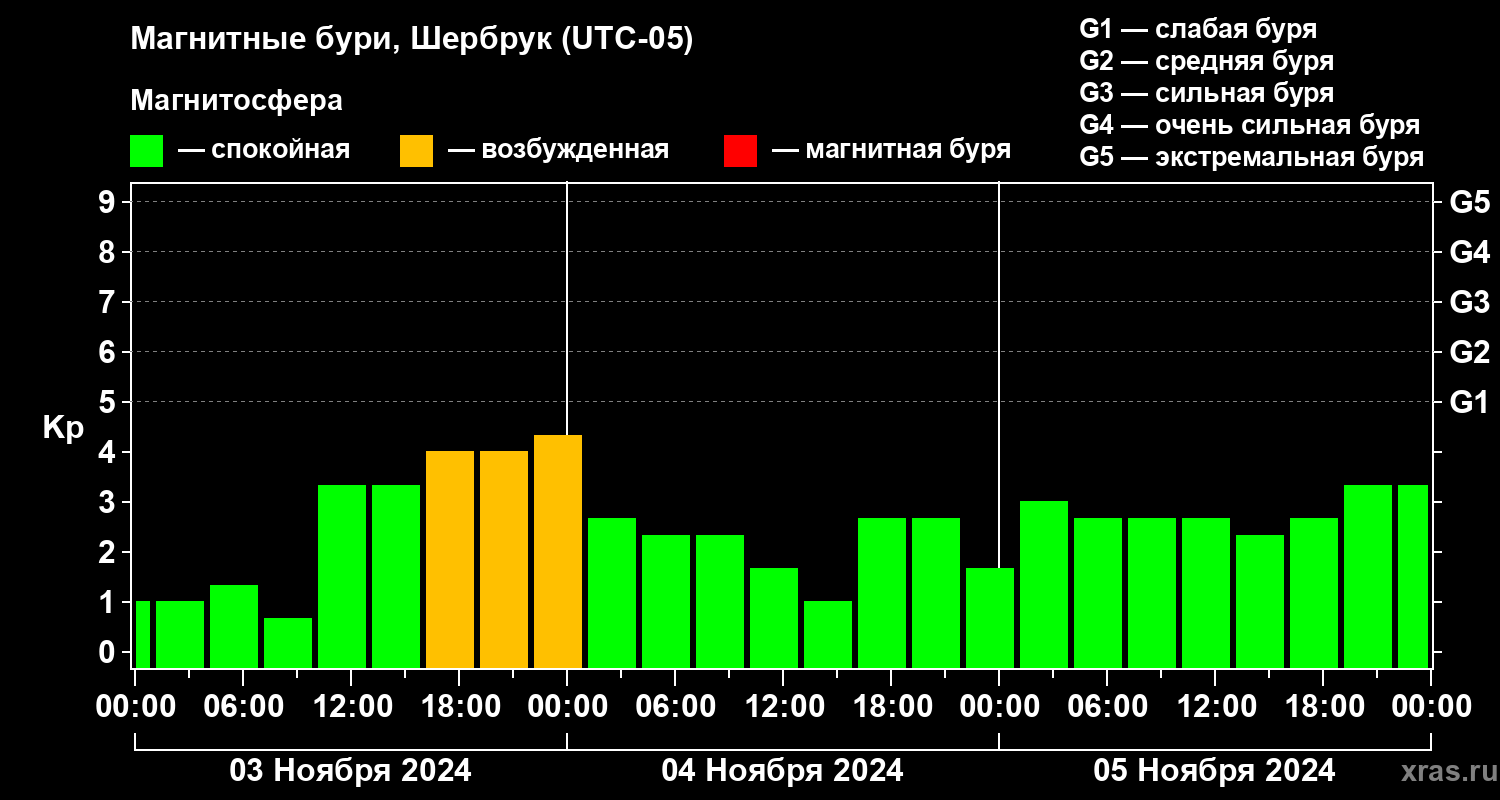Screen dimensions: 1500x800
Task: Click the legend label '— магнитная буря'
Action: click(892, 151)
